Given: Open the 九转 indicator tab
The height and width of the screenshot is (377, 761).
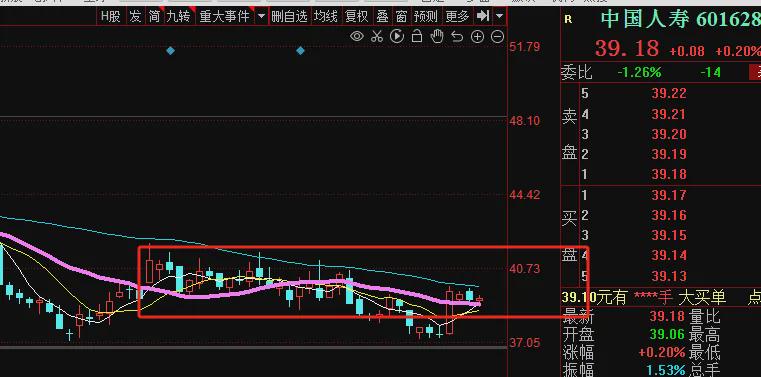Looking at the screenshot, I should tap(178, 16).
